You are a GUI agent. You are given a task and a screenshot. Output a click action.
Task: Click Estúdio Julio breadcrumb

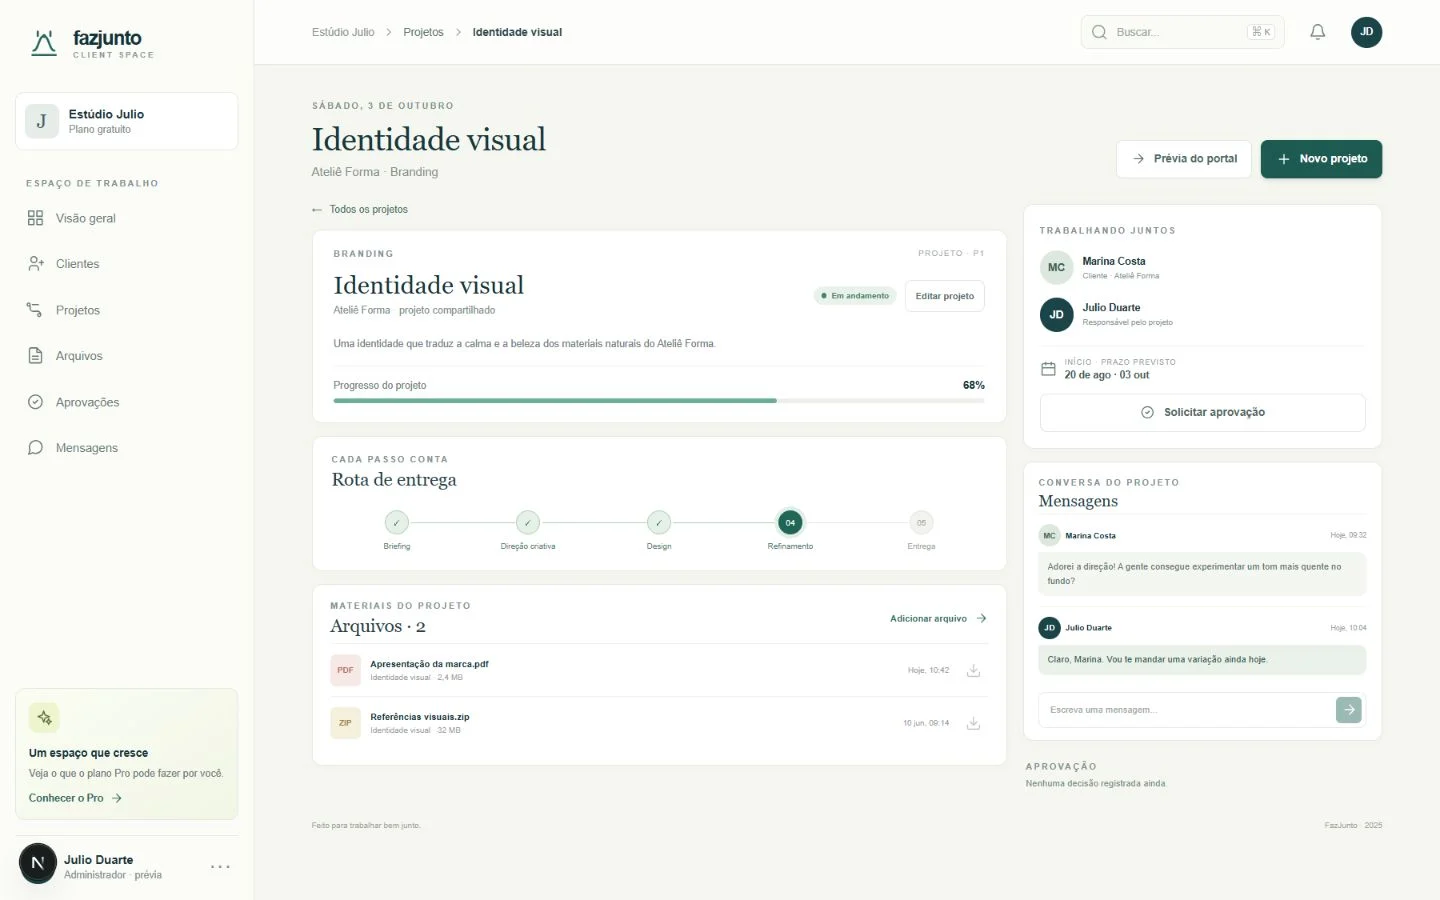(x=343, y=32)
